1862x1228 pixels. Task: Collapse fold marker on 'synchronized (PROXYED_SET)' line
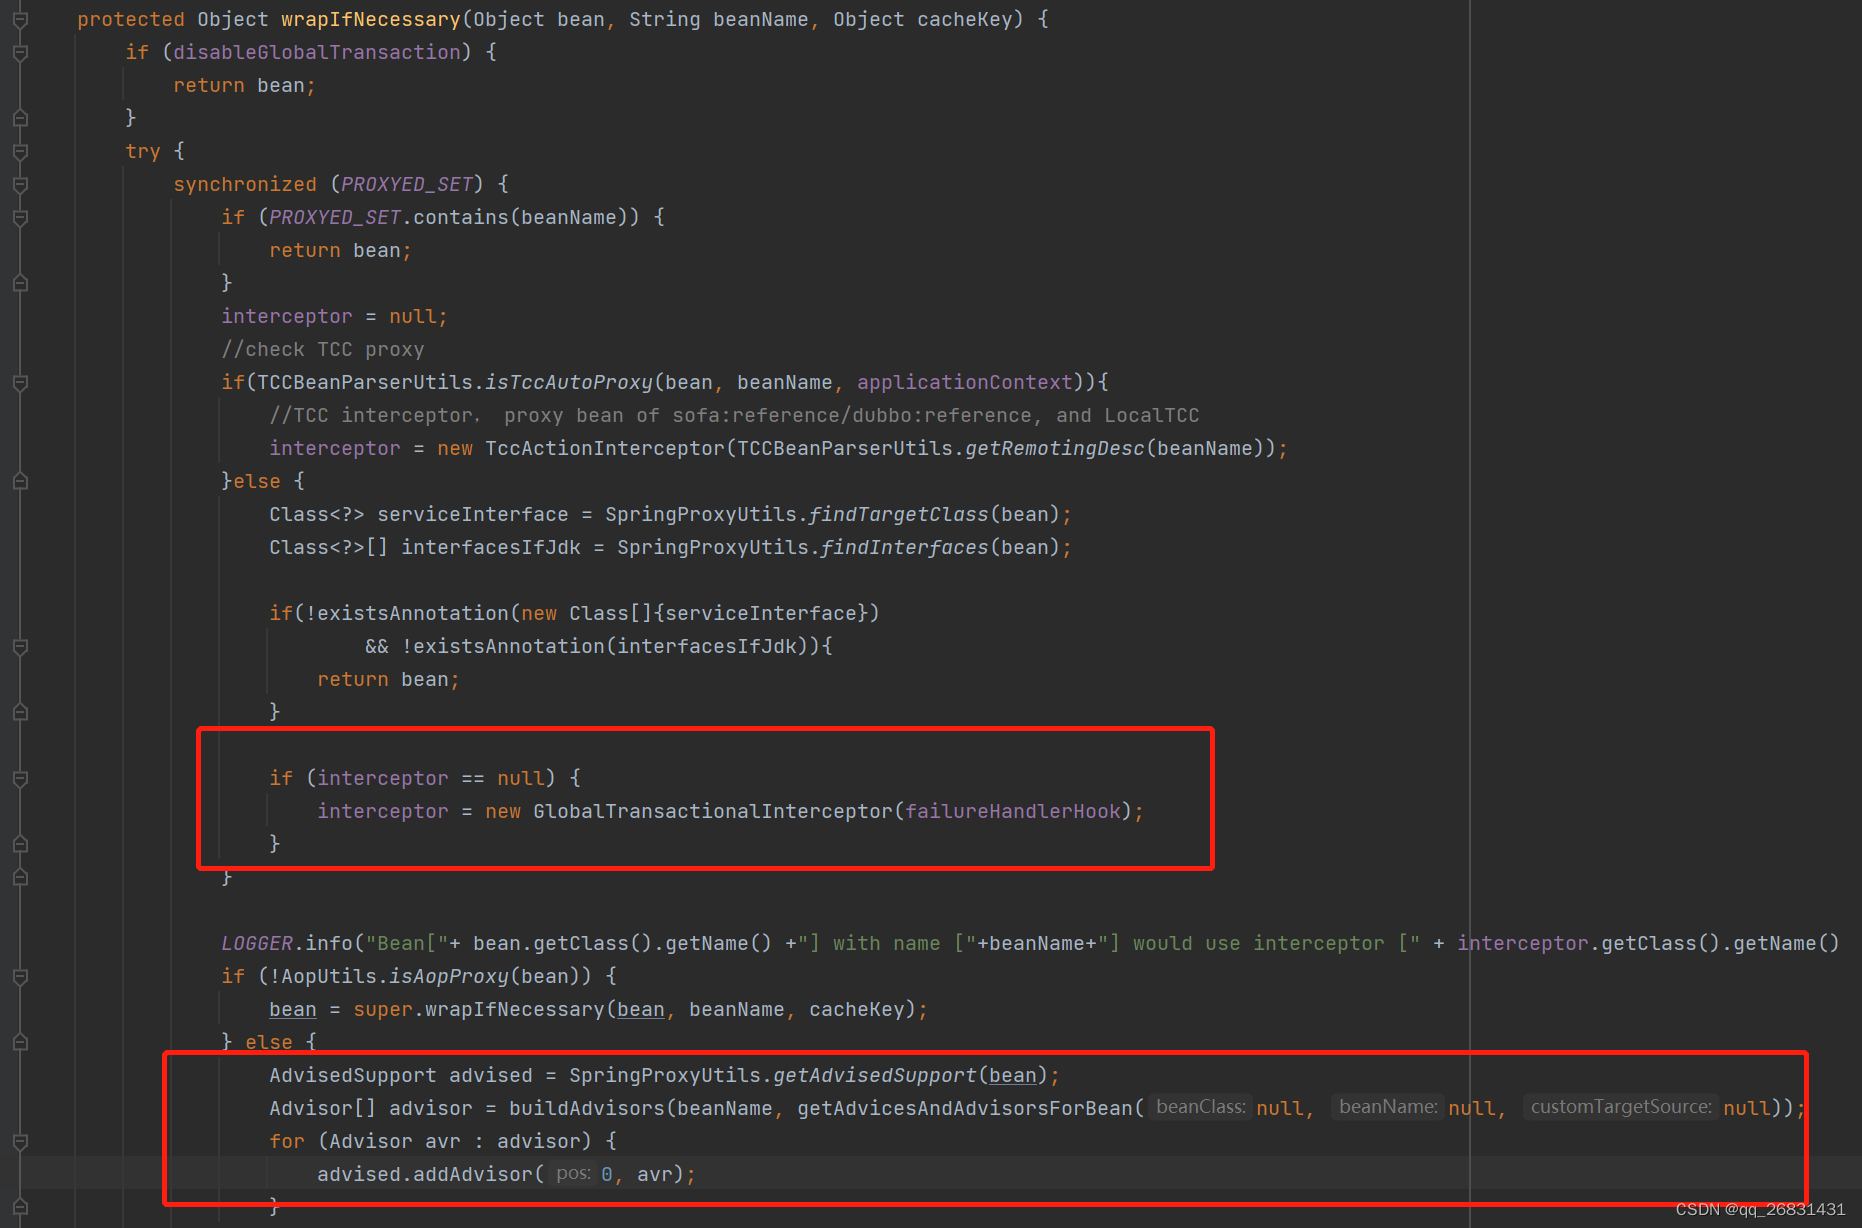tap(20, 185)
